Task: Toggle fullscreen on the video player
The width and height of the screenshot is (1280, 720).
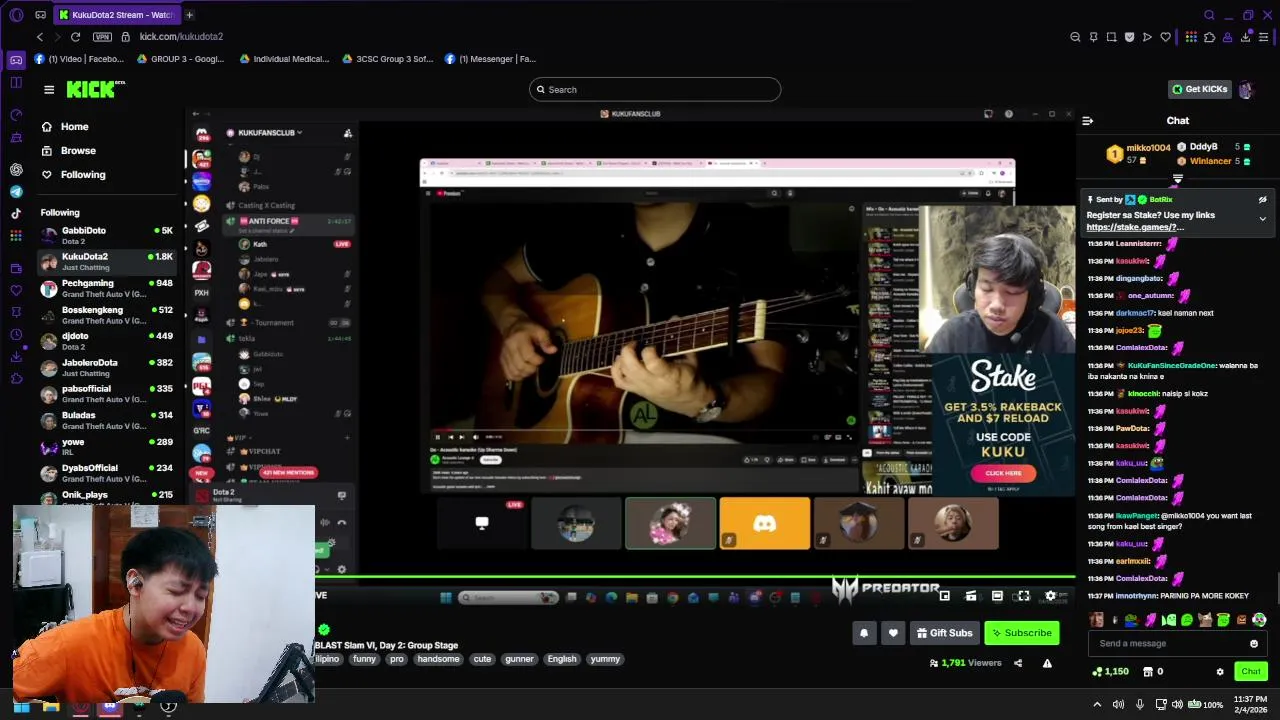Action: (1024, 596)
